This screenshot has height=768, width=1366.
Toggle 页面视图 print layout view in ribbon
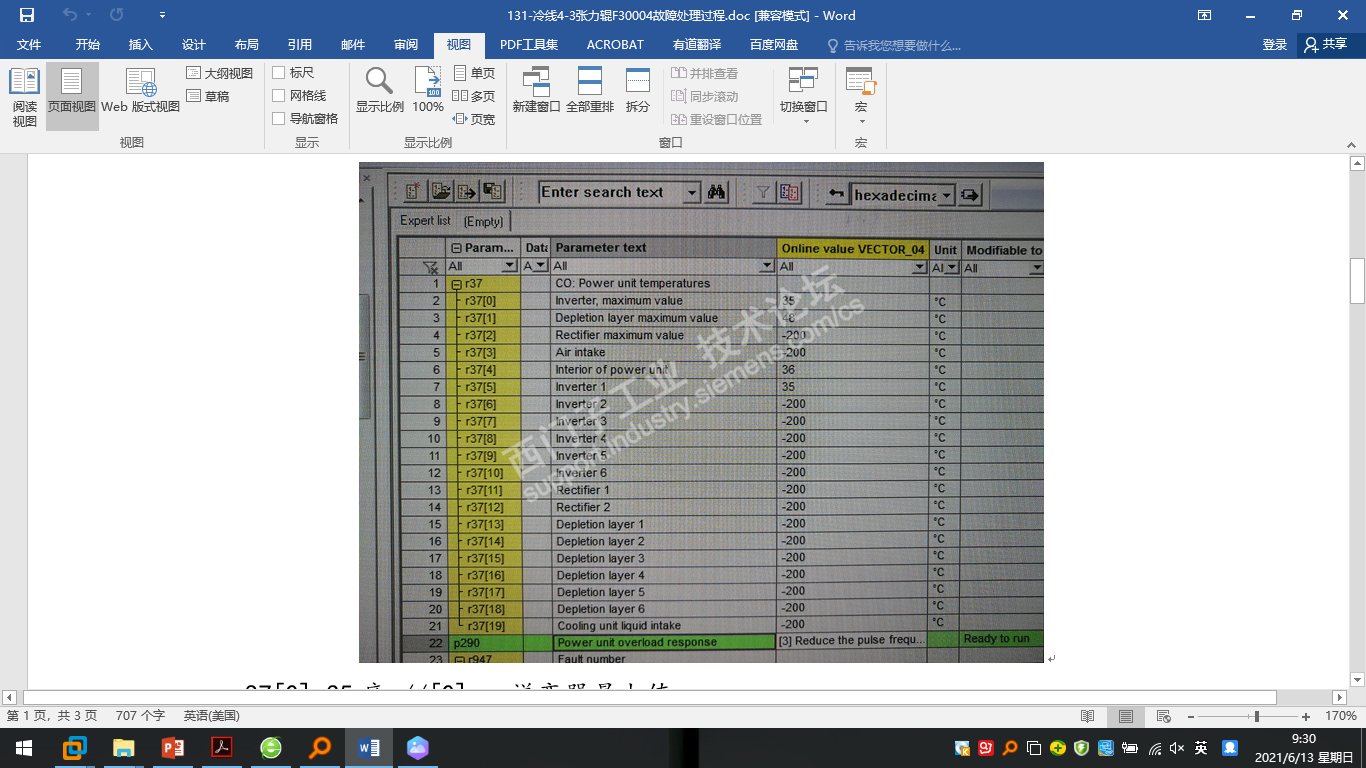coord(72,97)
